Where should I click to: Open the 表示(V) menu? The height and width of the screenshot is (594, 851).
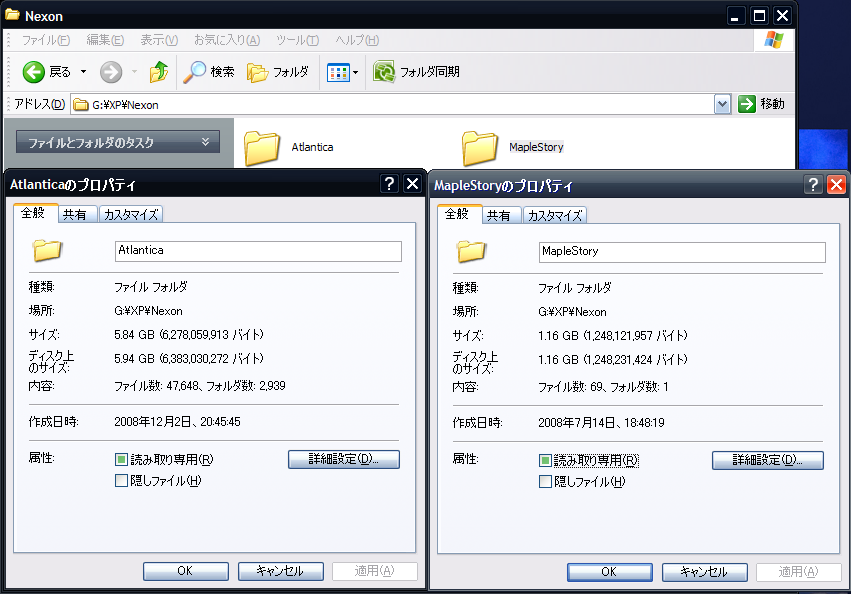[x=159, y=40]
